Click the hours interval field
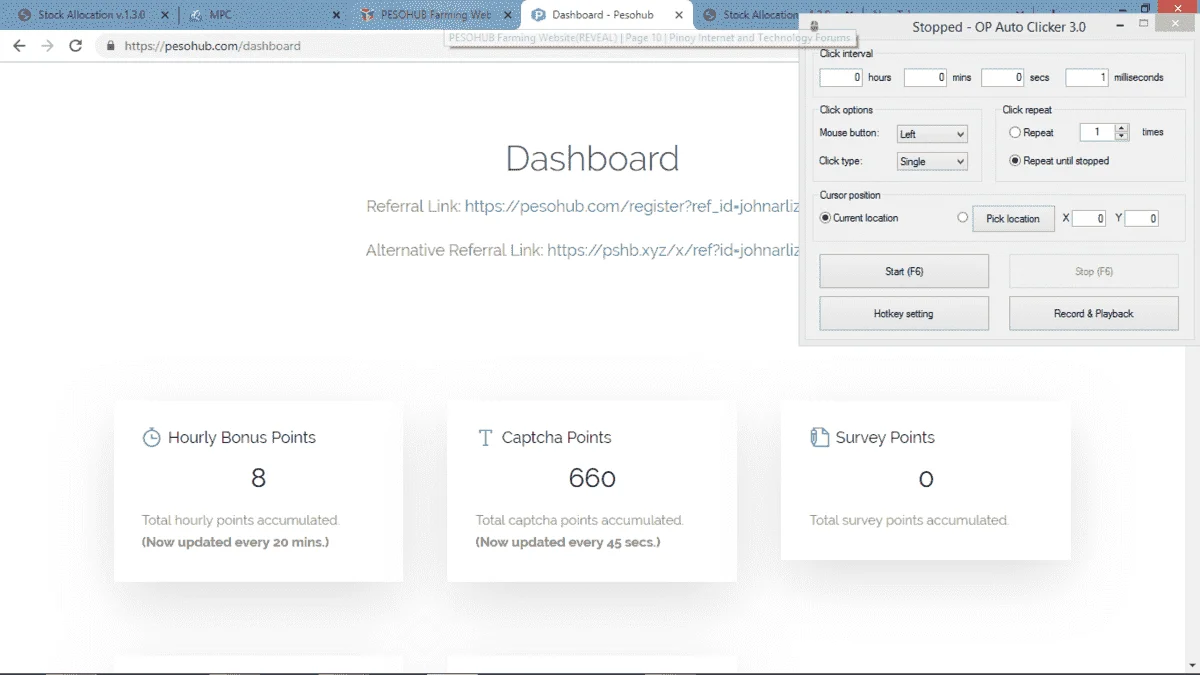This screenshot has height=675, width=1200. point(841,77)
